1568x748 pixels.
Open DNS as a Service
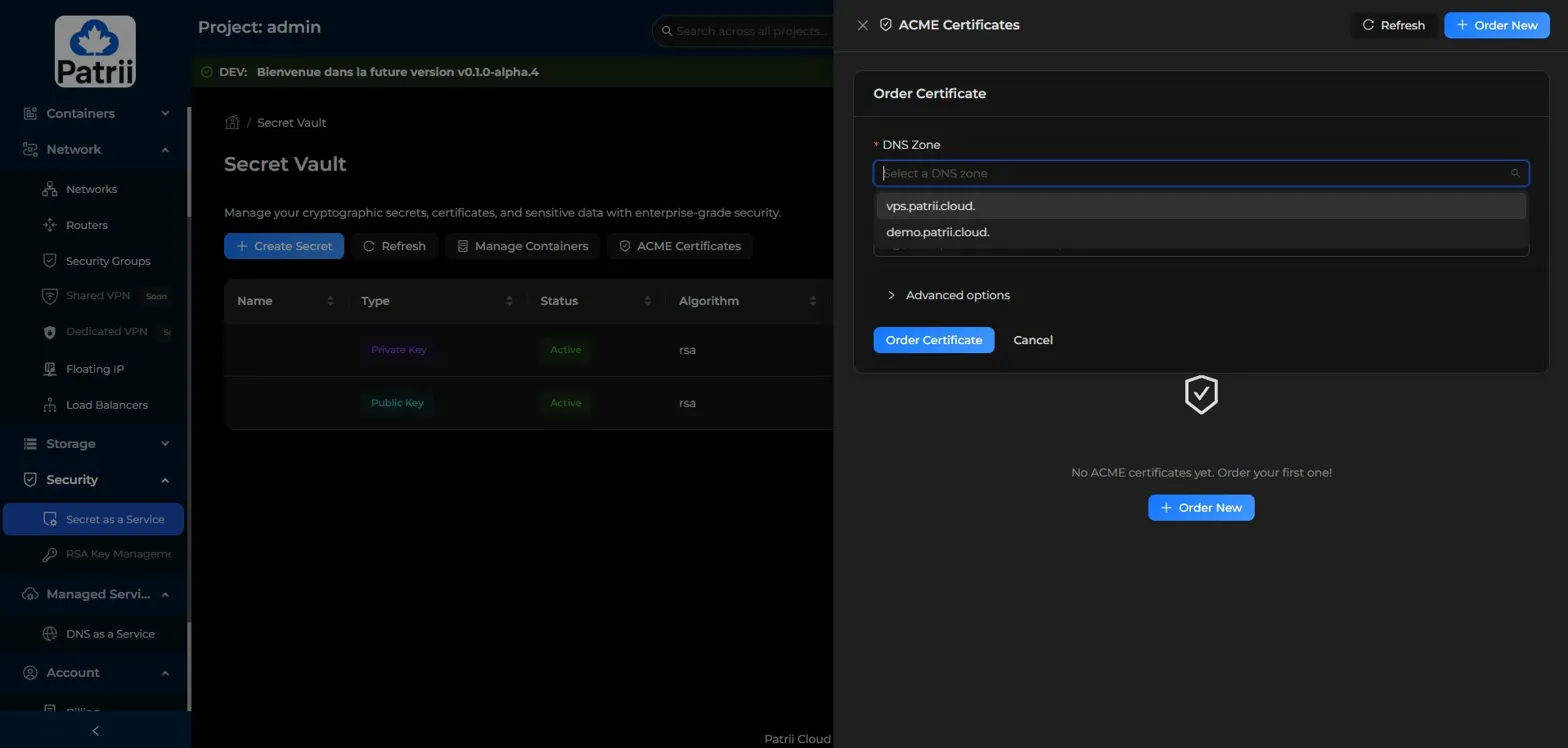(x=110, y=634)
